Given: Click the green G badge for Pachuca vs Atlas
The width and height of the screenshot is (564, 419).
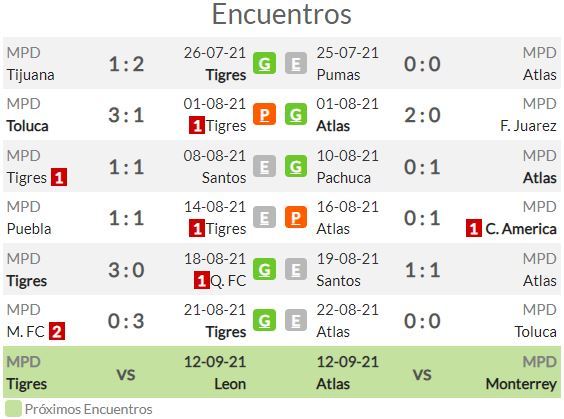Looking at the screenshot, I should [296, 167].
